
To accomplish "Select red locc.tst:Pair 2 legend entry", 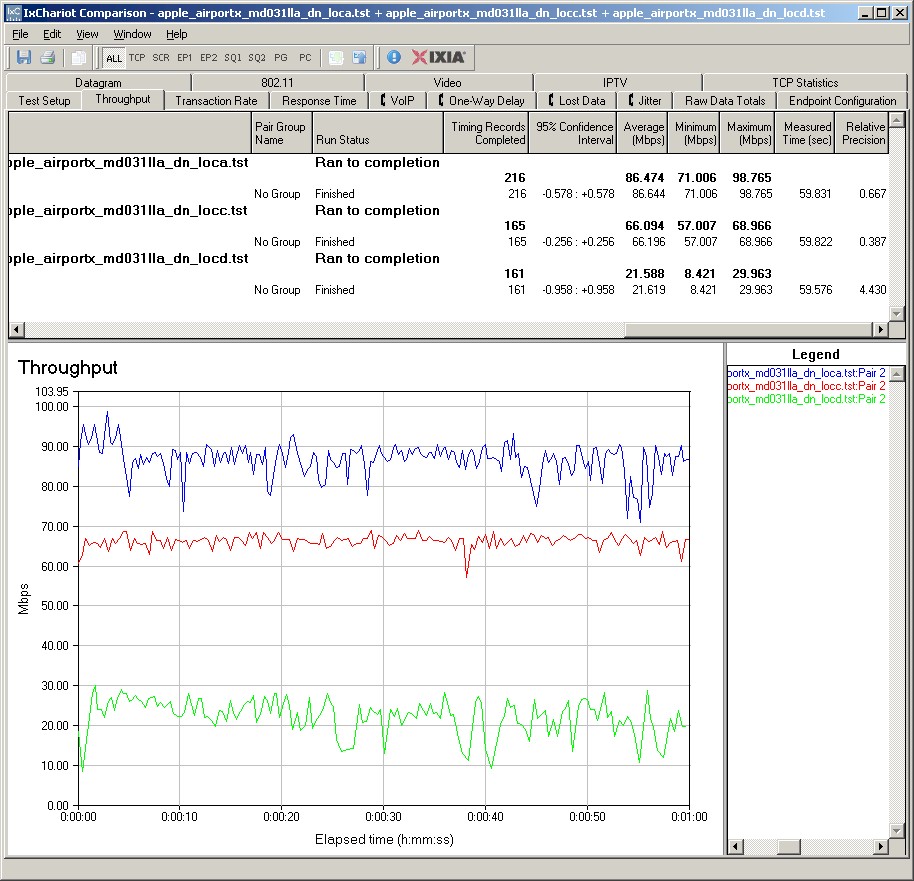I will click(x=807, y=386).
